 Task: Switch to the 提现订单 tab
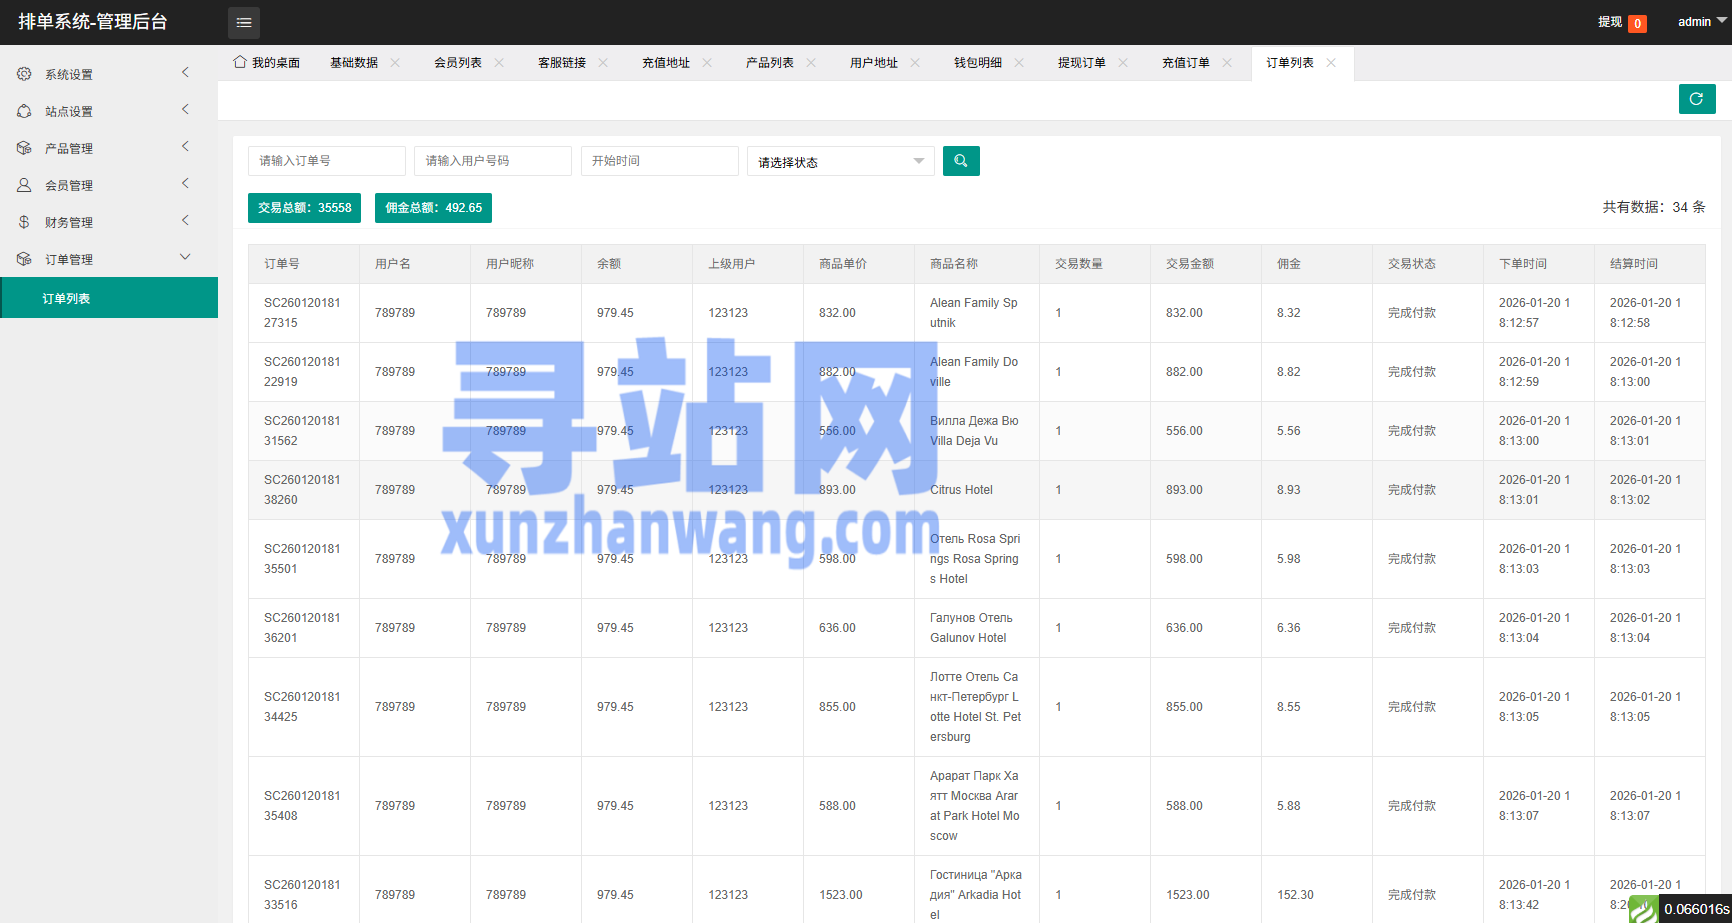[1081, 63]
